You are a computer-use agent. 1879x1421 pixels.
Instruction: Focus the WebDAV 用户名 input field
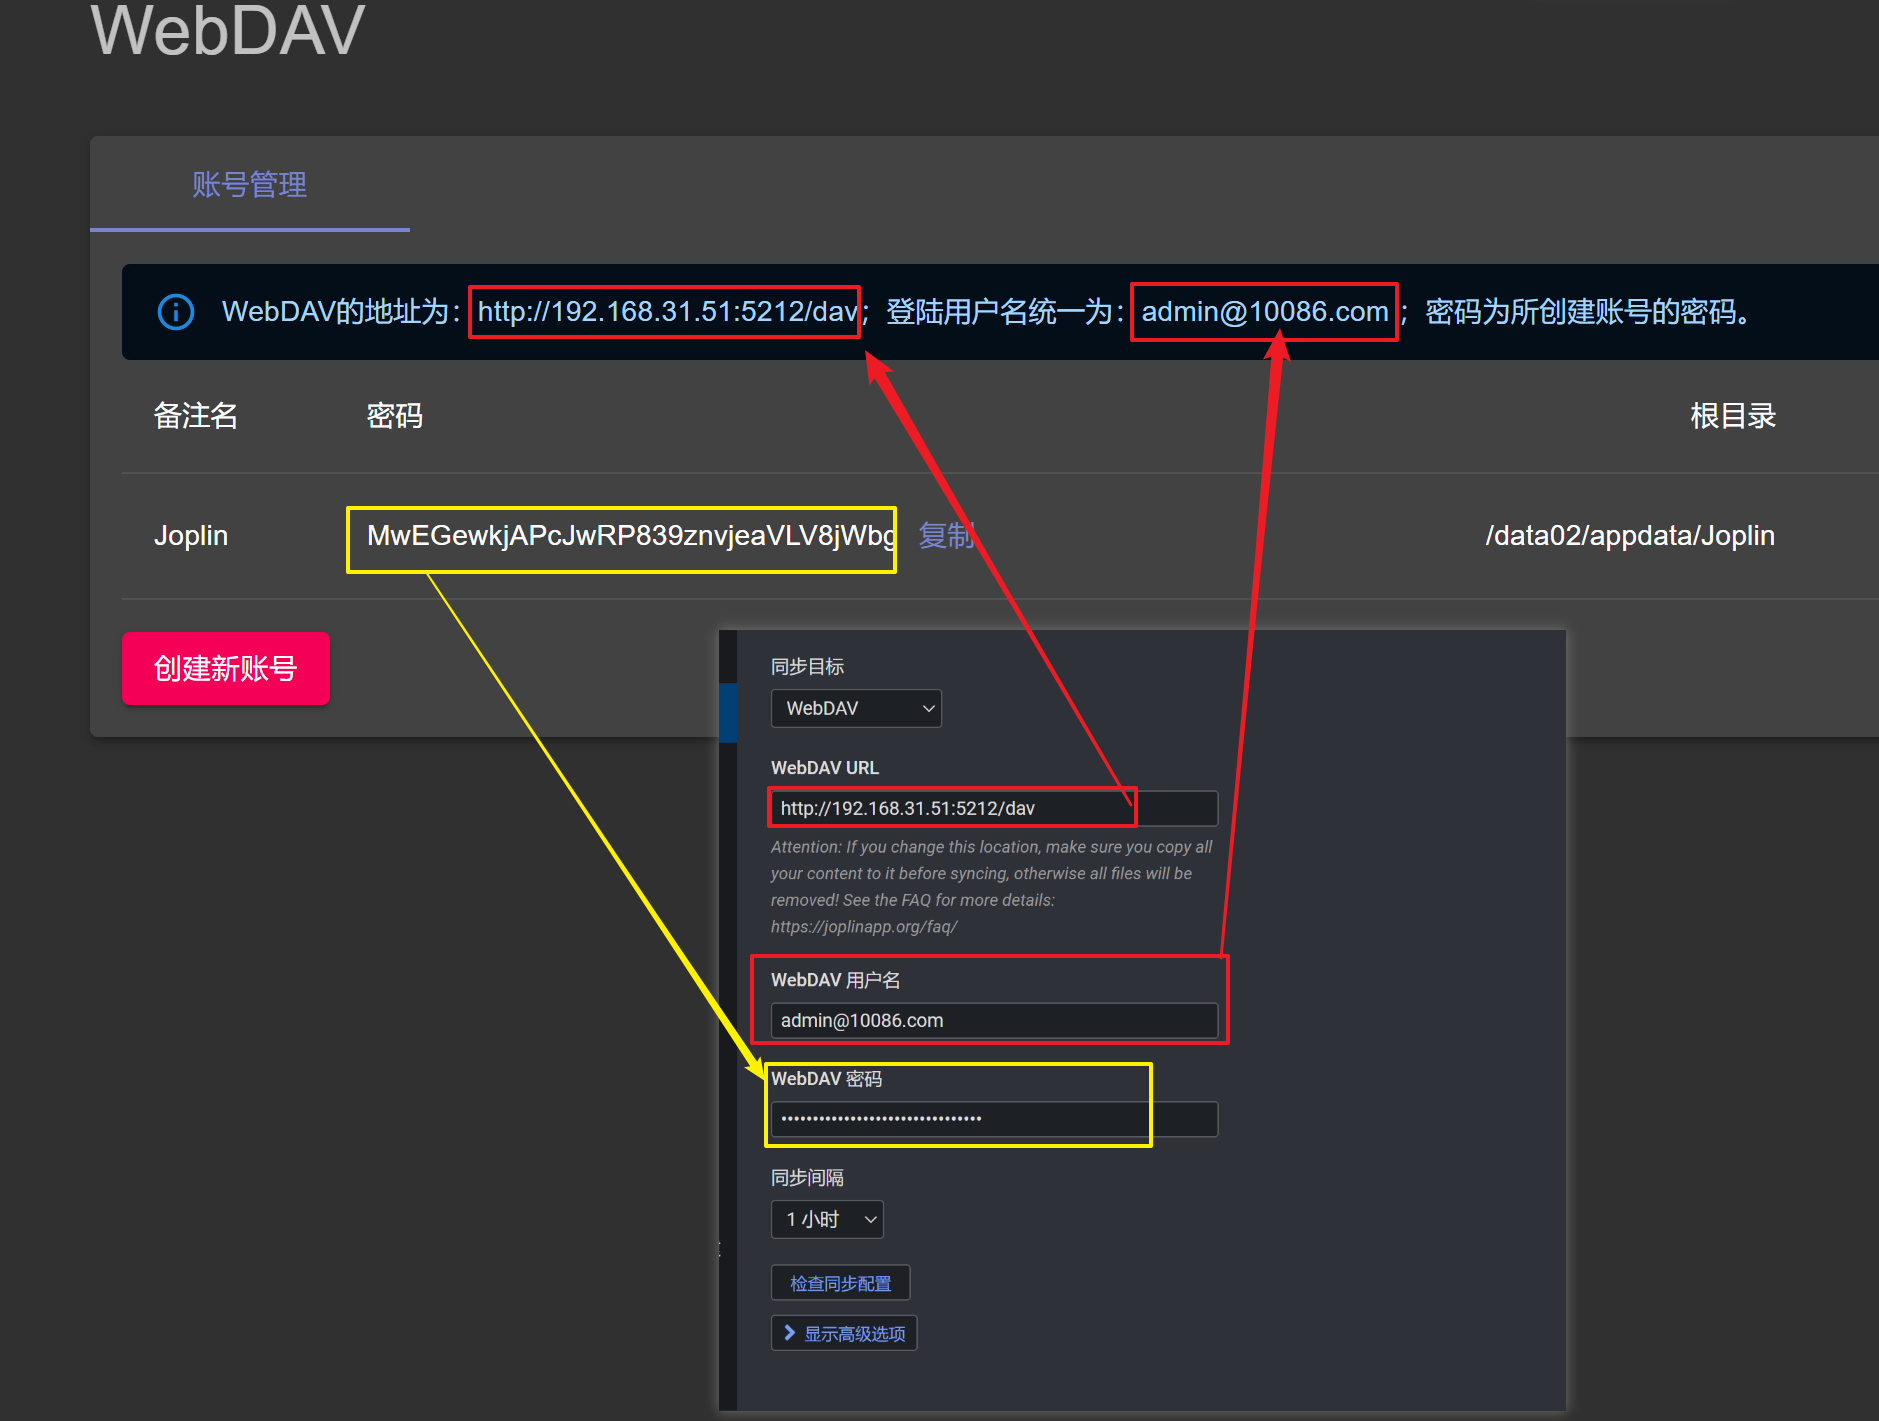coord(994,1020)
